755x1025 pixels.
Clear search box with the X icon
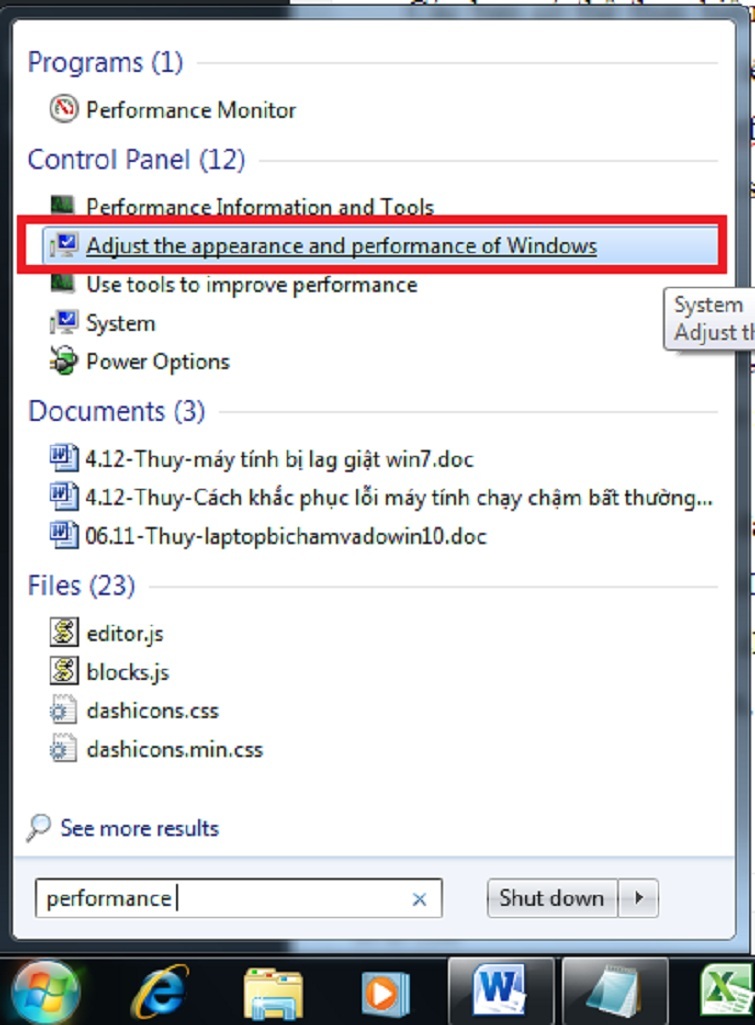point(419,899)
